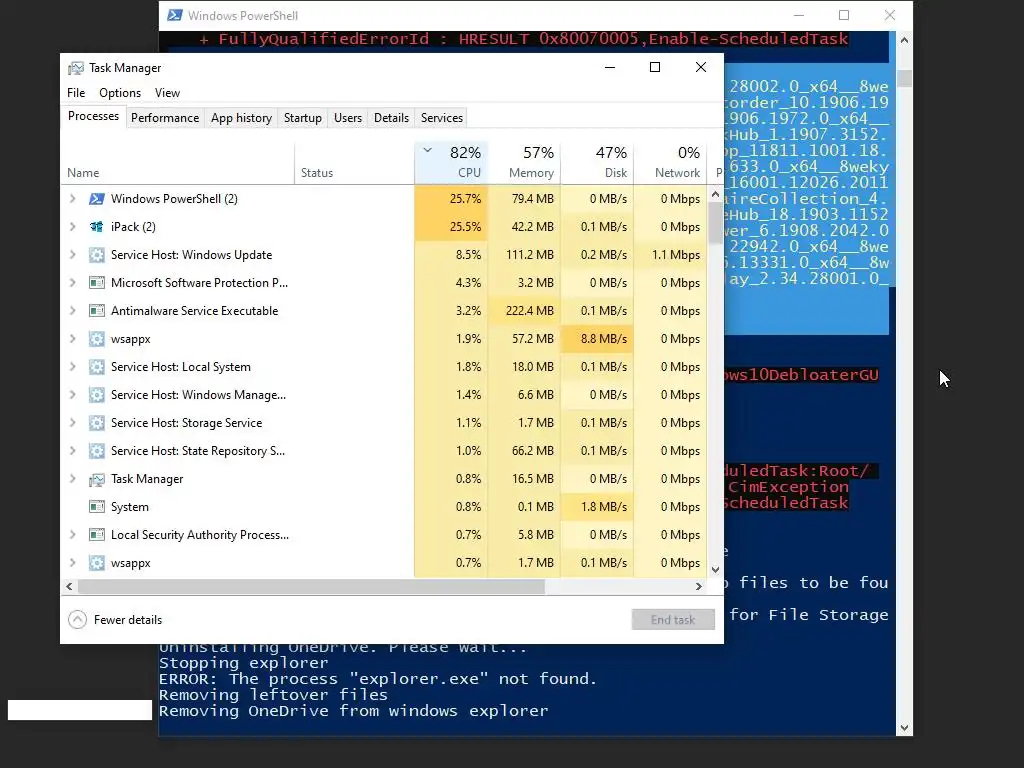Click the iPack process icon

pyautogui.click(x=97, y=227)
